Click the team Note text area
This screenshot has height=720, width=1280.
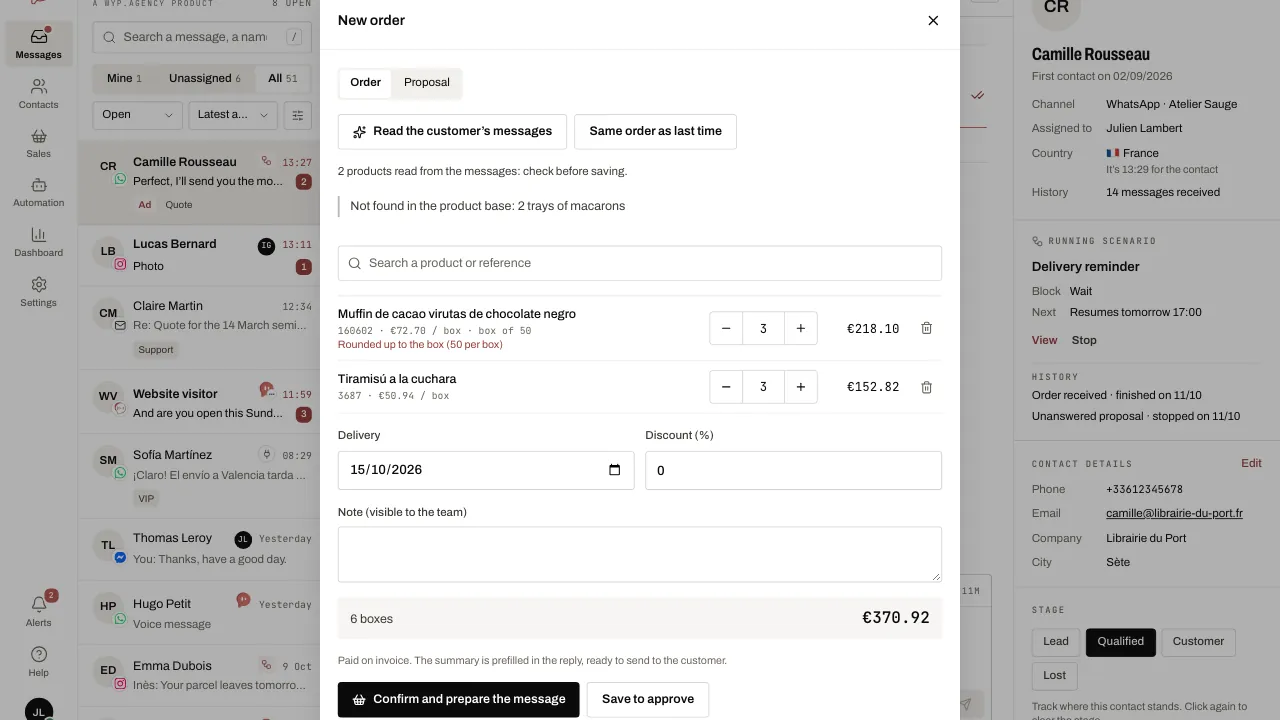pyautogui.click(x=640, y=554)
